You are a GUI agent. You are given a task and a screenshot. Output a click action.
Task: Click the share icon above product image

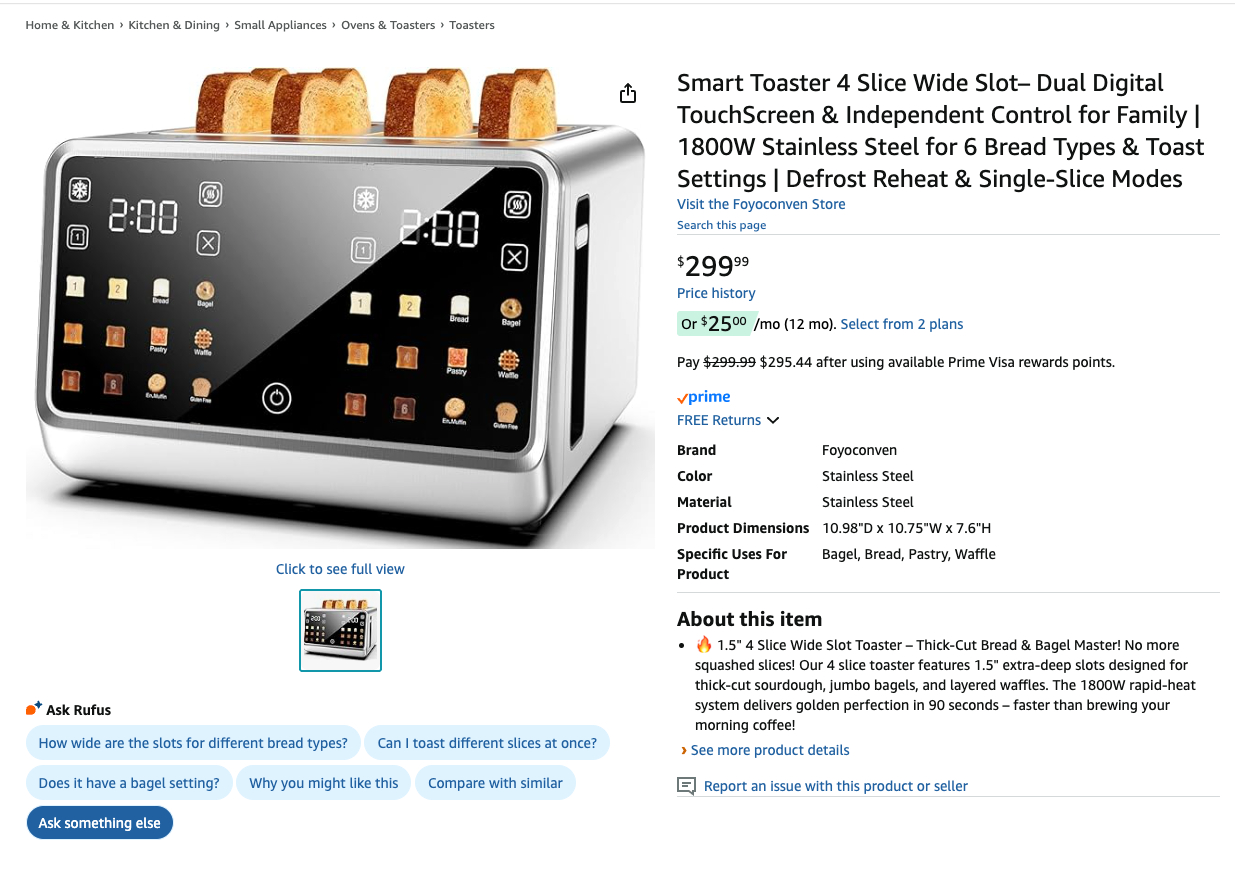tap(628, 93)
